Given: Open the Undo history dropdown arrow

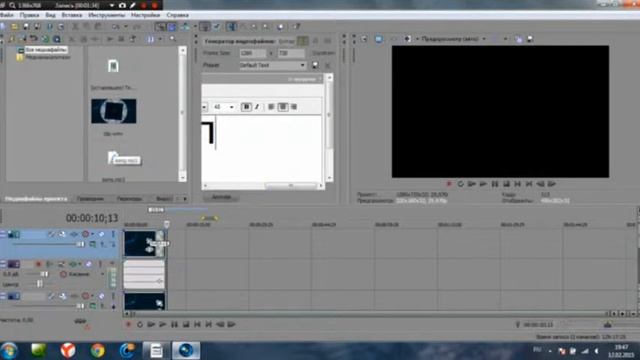Looking at the screenshot, I should point(126,27).
